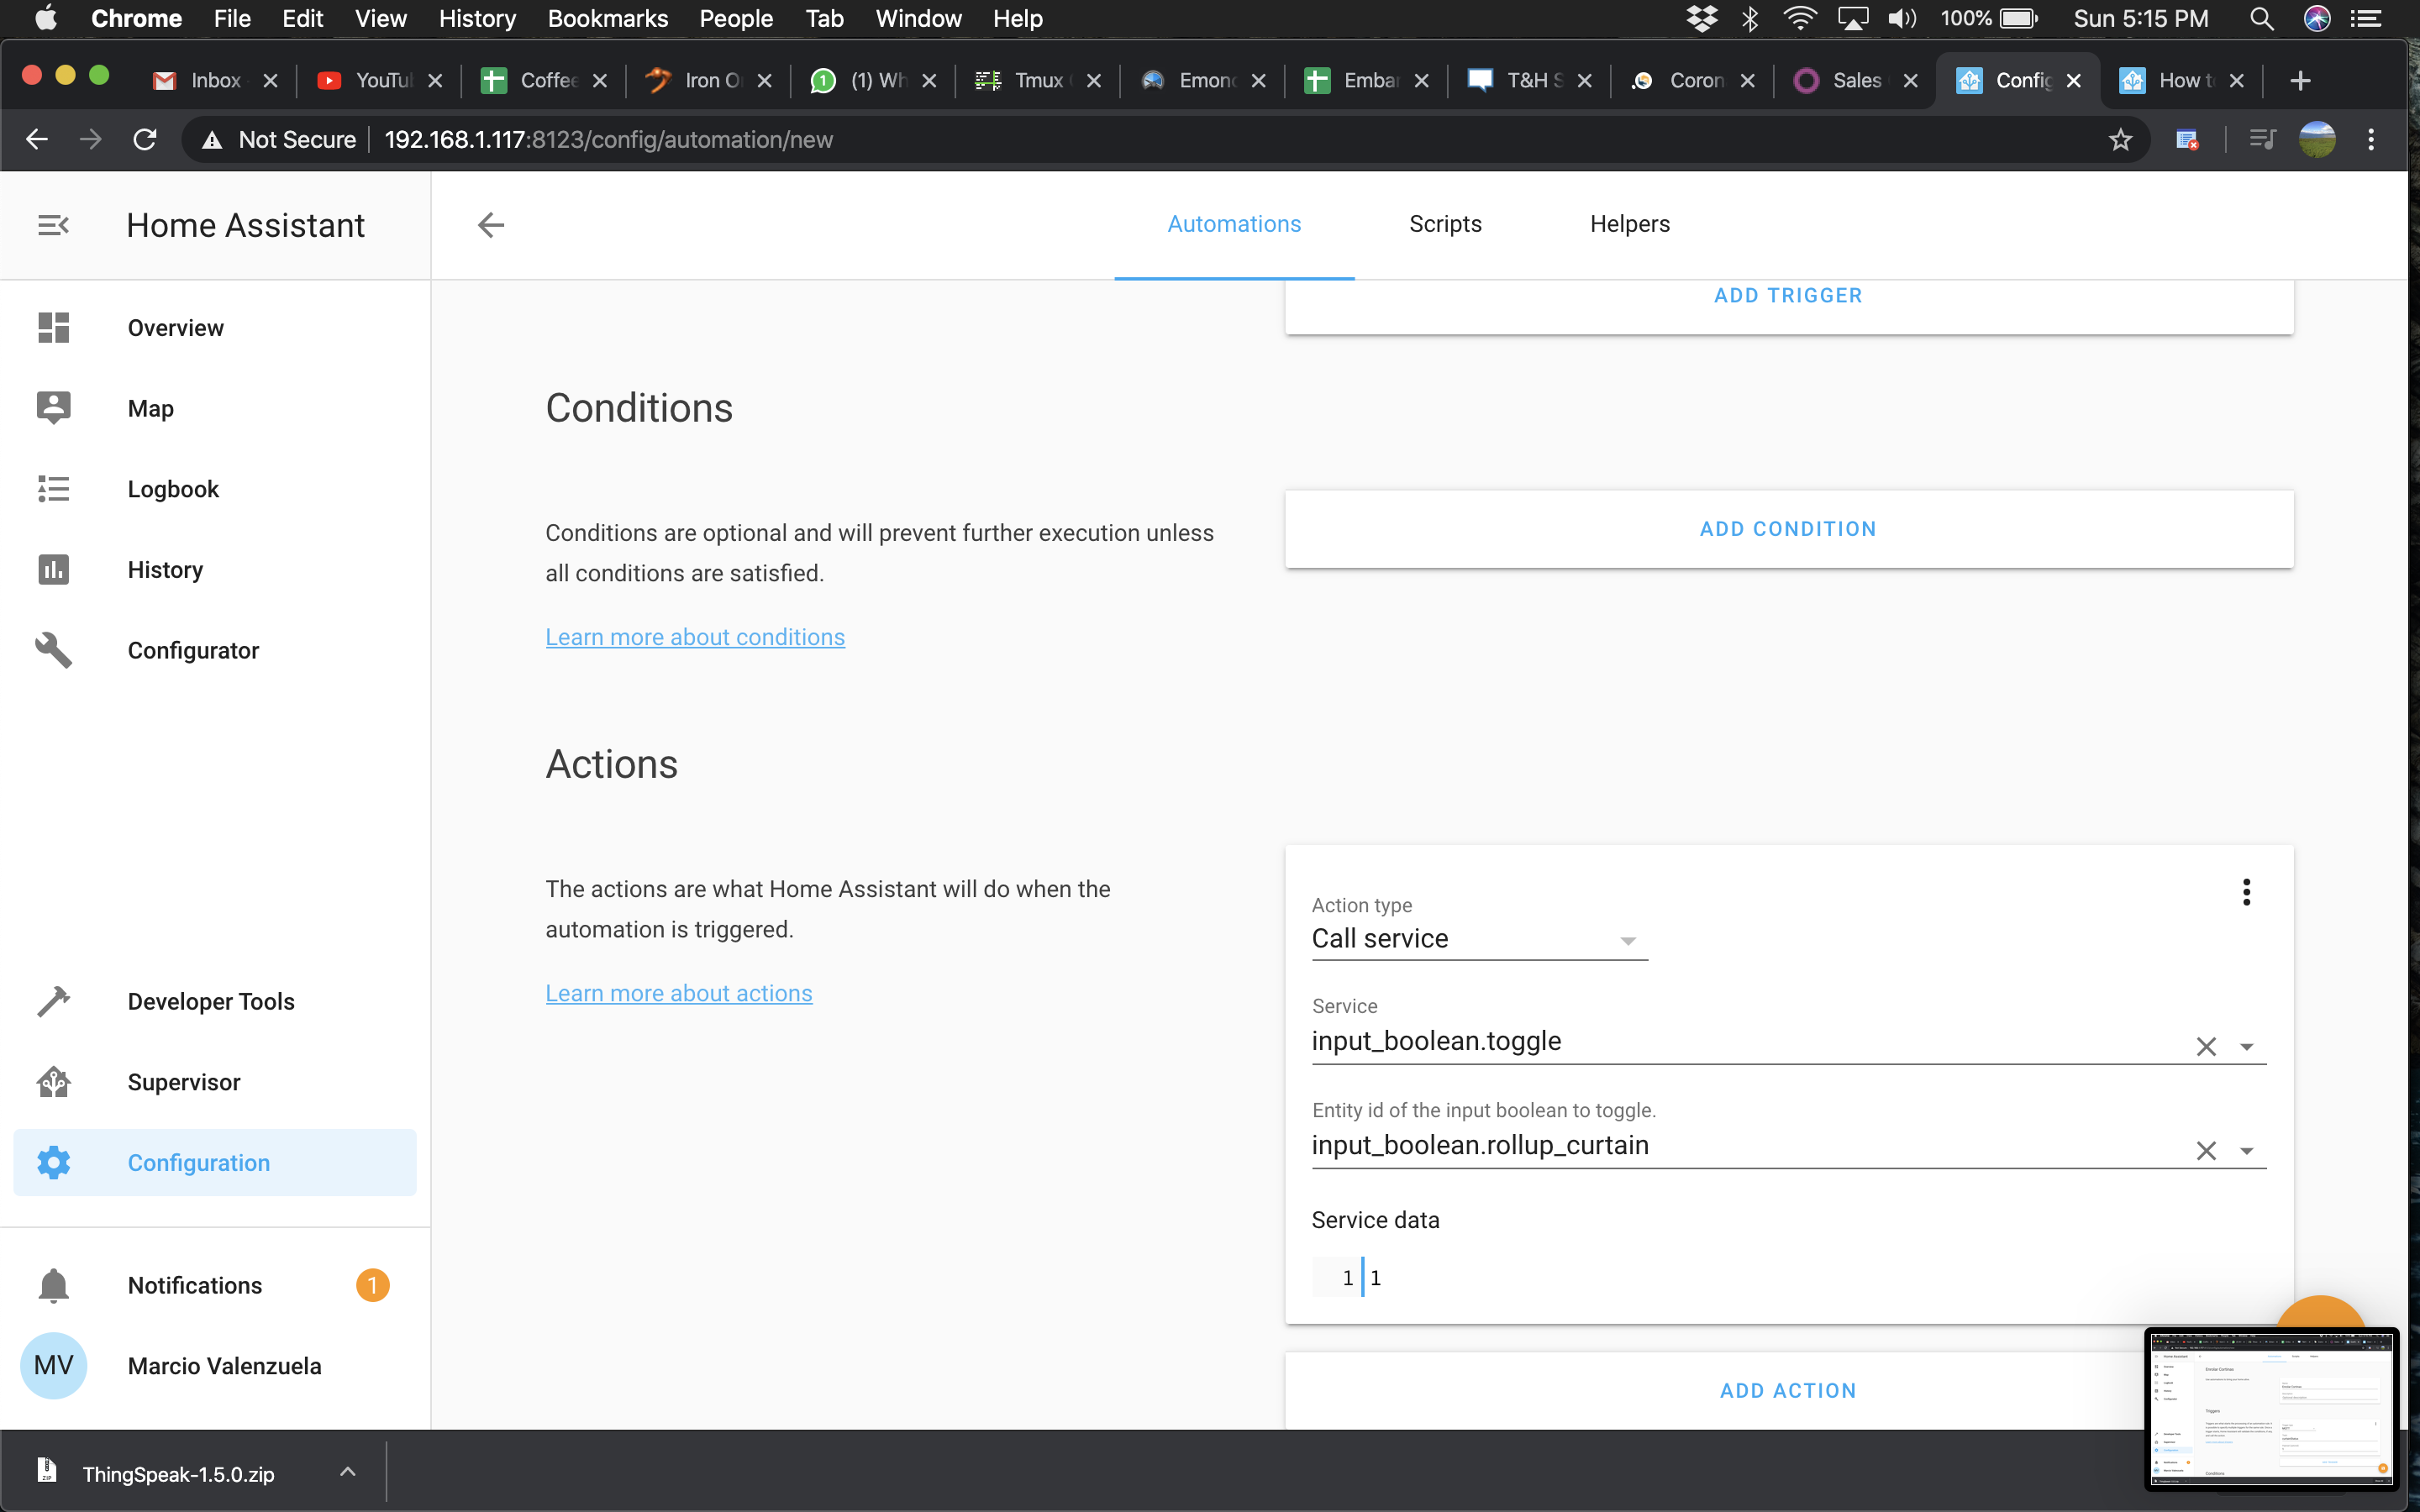Viewport: 2420px width, 1512px height.
Task: Go back using the page back arrow
Action: tap(491, 225)
